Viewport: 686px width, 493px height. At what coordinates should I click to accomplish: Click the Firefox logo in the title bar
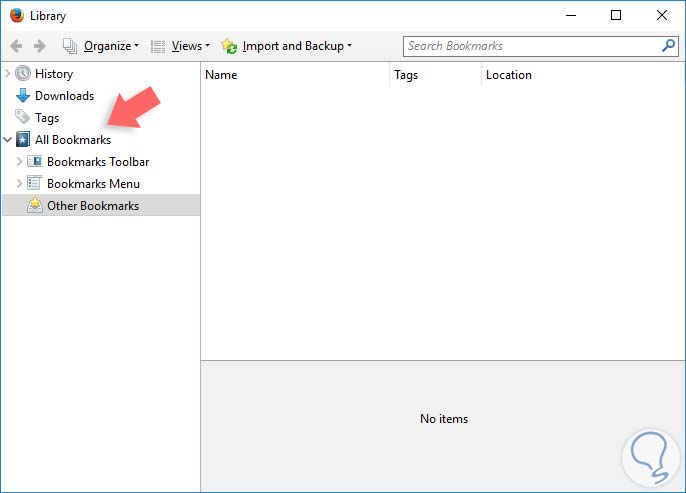tap(17, 15)
